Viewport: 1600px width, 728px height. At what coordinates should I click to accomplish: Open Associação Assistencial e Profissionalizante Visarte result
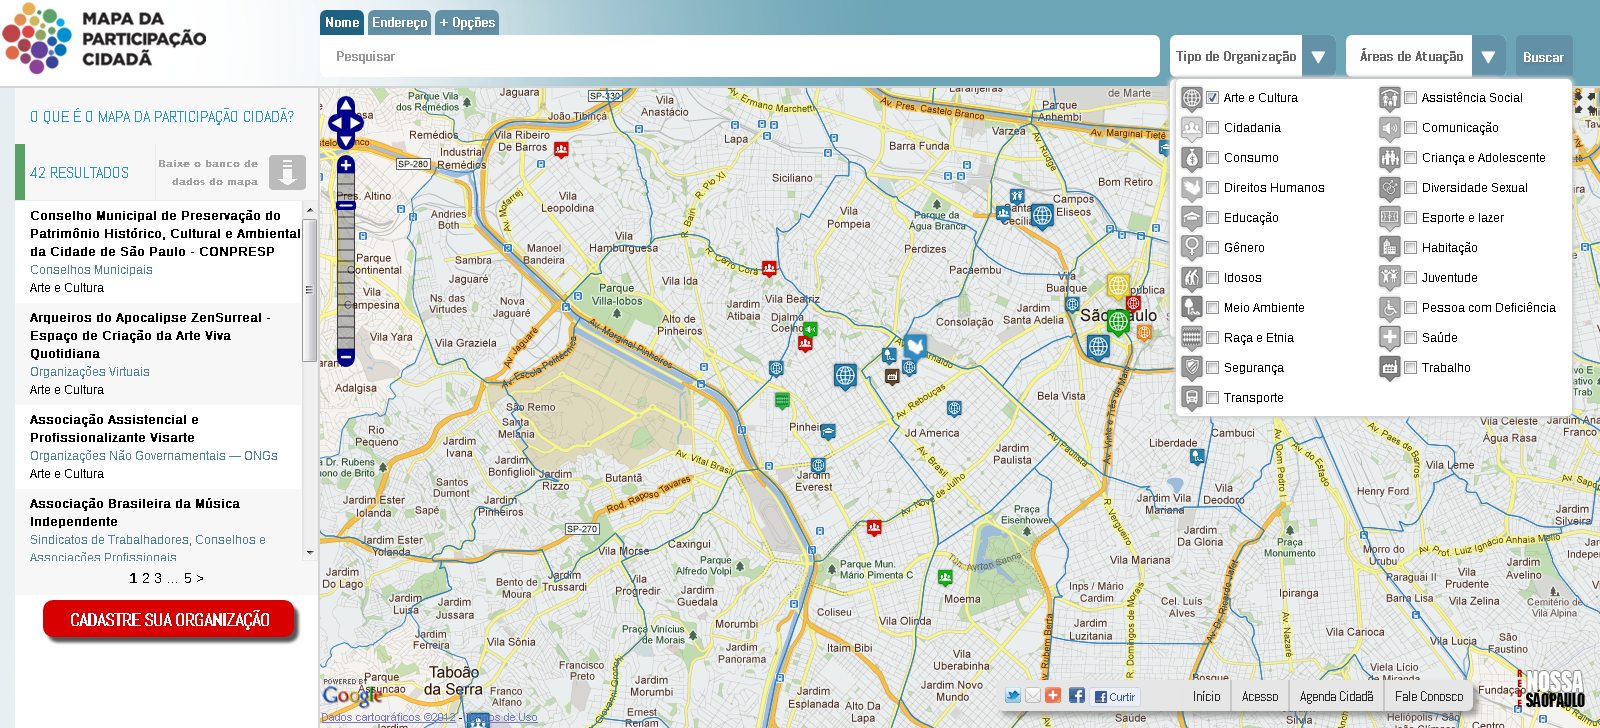point(114,429)
